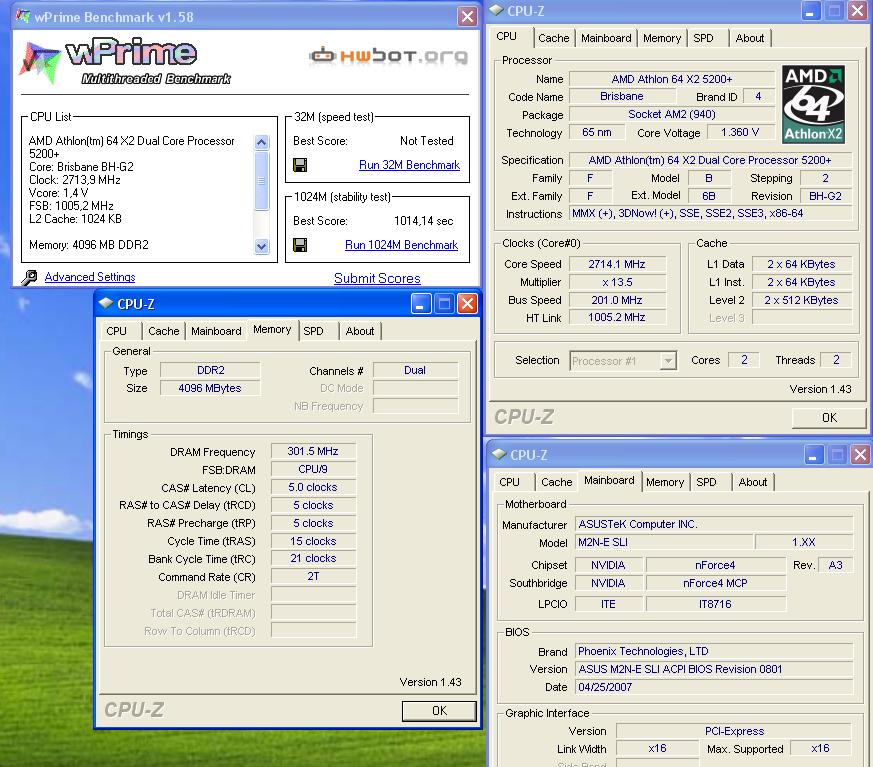Click the BIOS Brand 'Phoenix Technologies, LTD'
The image size is (873, 767).
tap(714, 651)
